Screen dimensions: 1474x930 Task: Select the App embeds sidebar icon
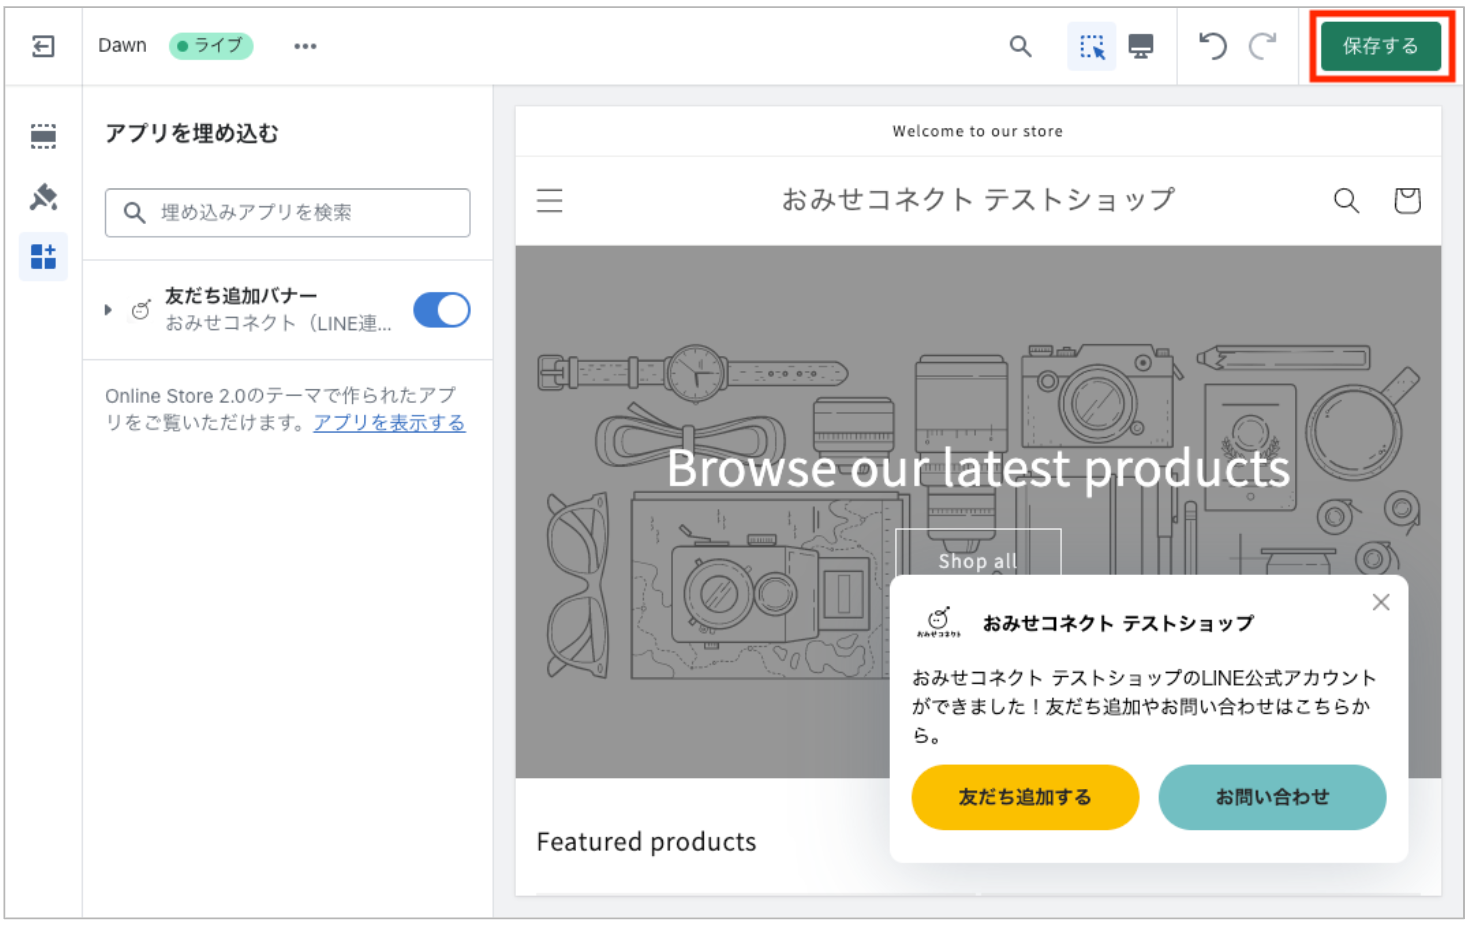(x=43, y=257)
